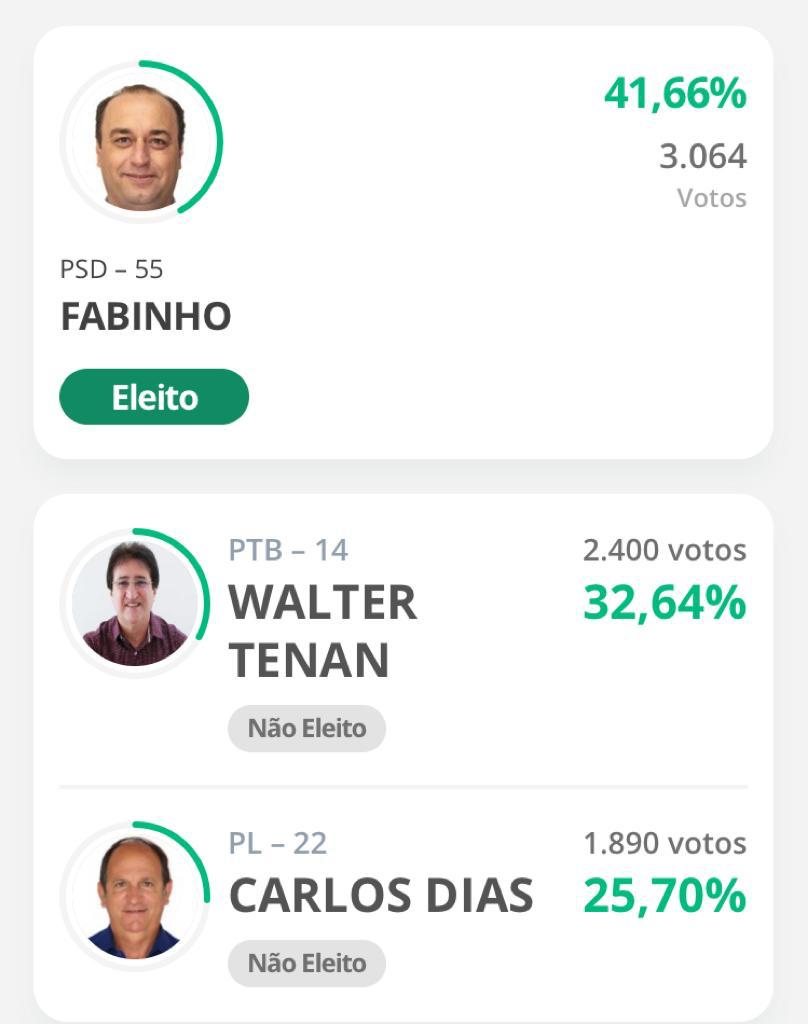Click the PSD – 55 party label
The image size is (808, 1024).
point(112,269)
